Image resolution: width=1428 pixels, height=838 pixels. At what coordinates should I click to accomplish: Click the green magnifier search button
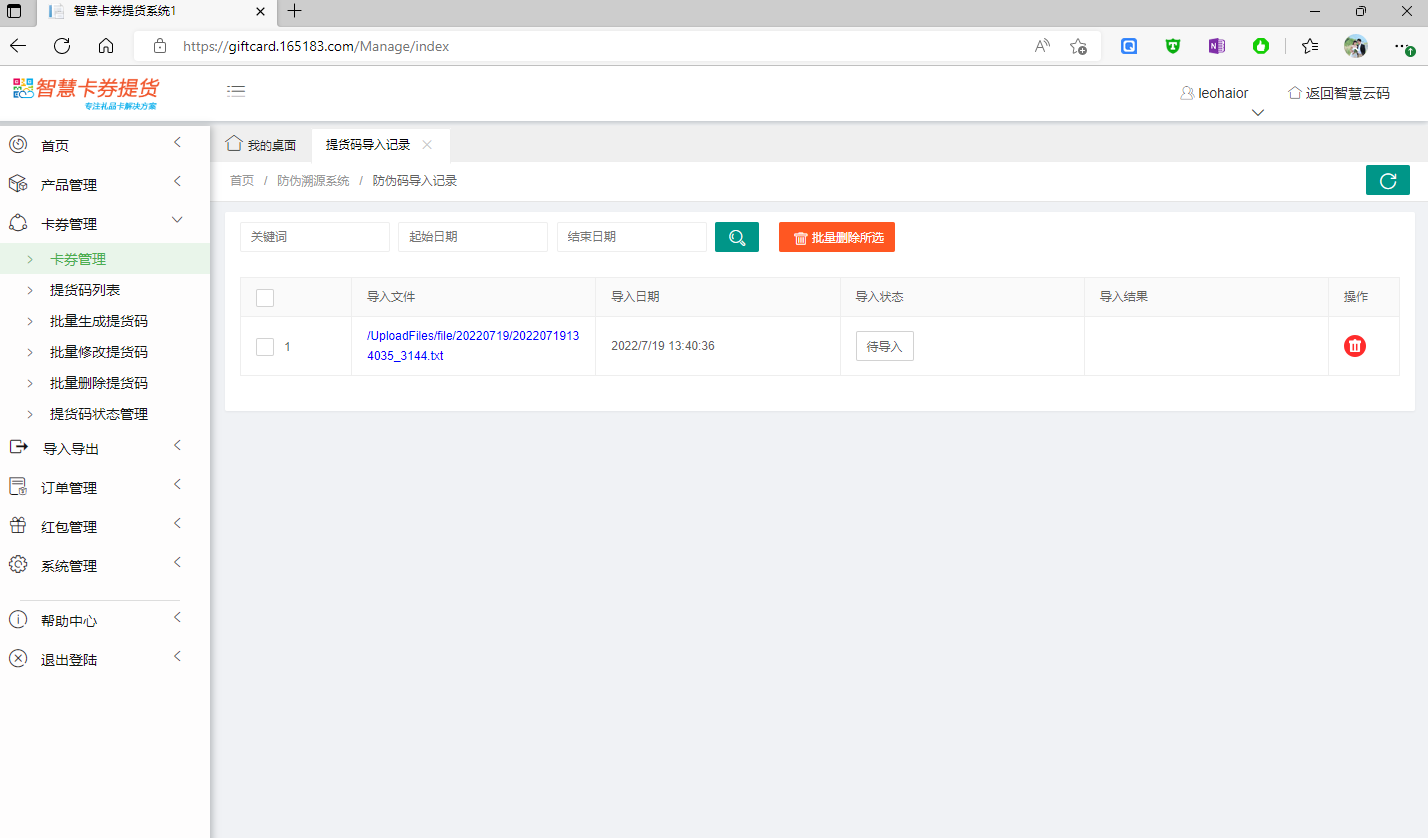click(x=737, y=237)
